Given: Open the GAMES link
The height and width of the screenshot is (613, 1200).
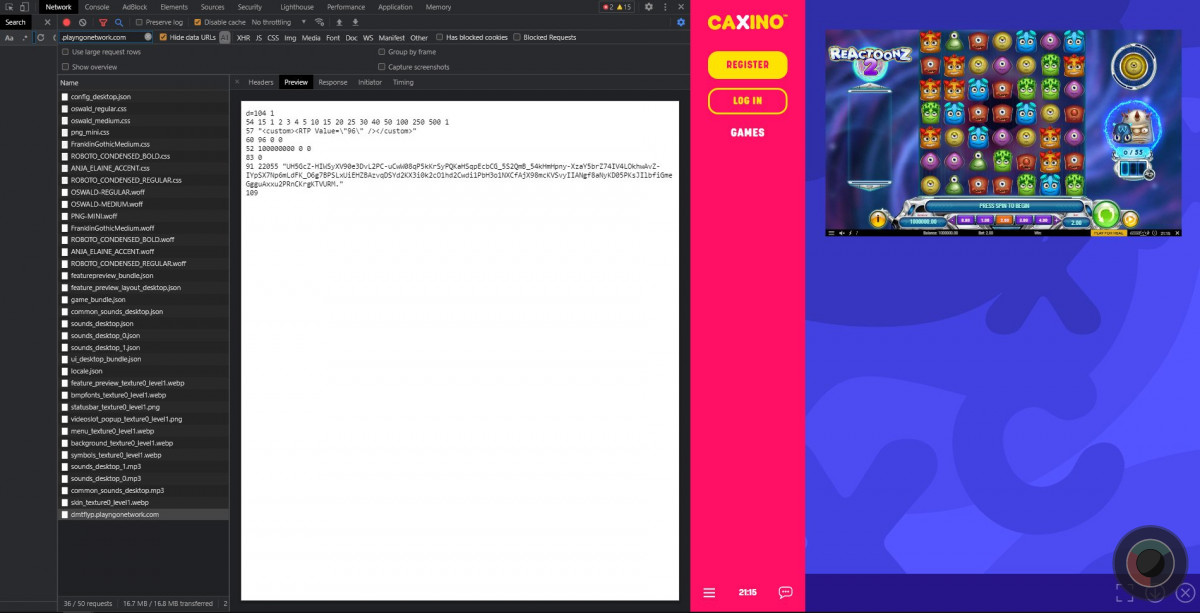Looking at the screenshot, I should pyautogui.click(x=748, y=132).
